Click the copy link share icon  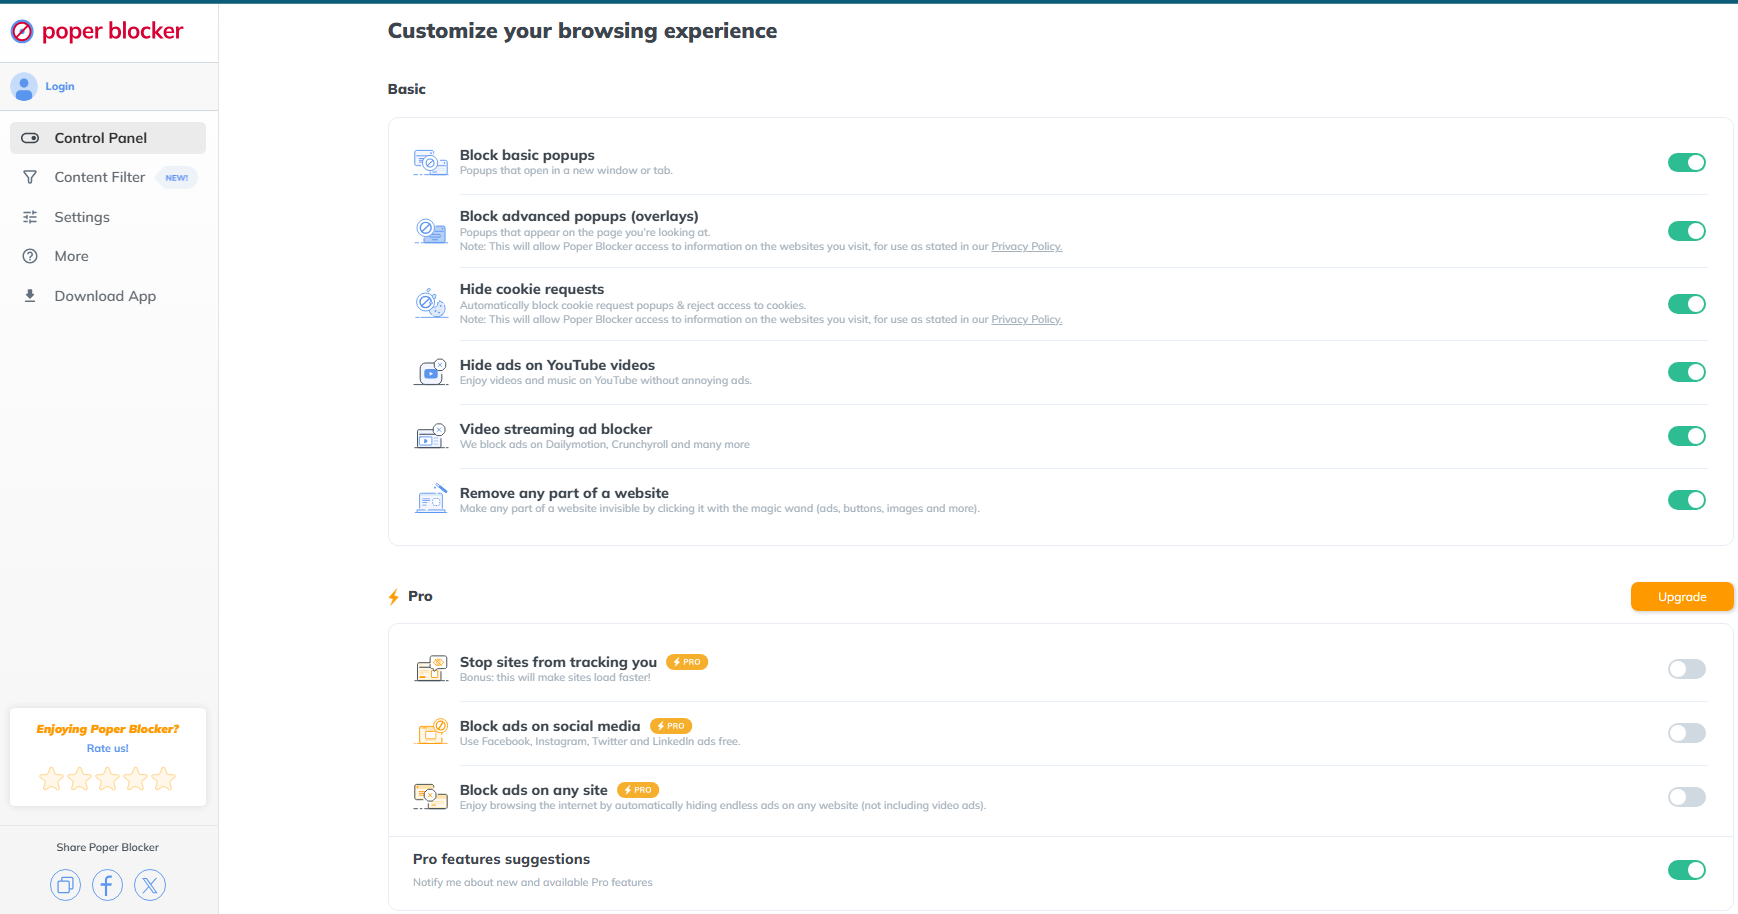[x=65, y=885]
